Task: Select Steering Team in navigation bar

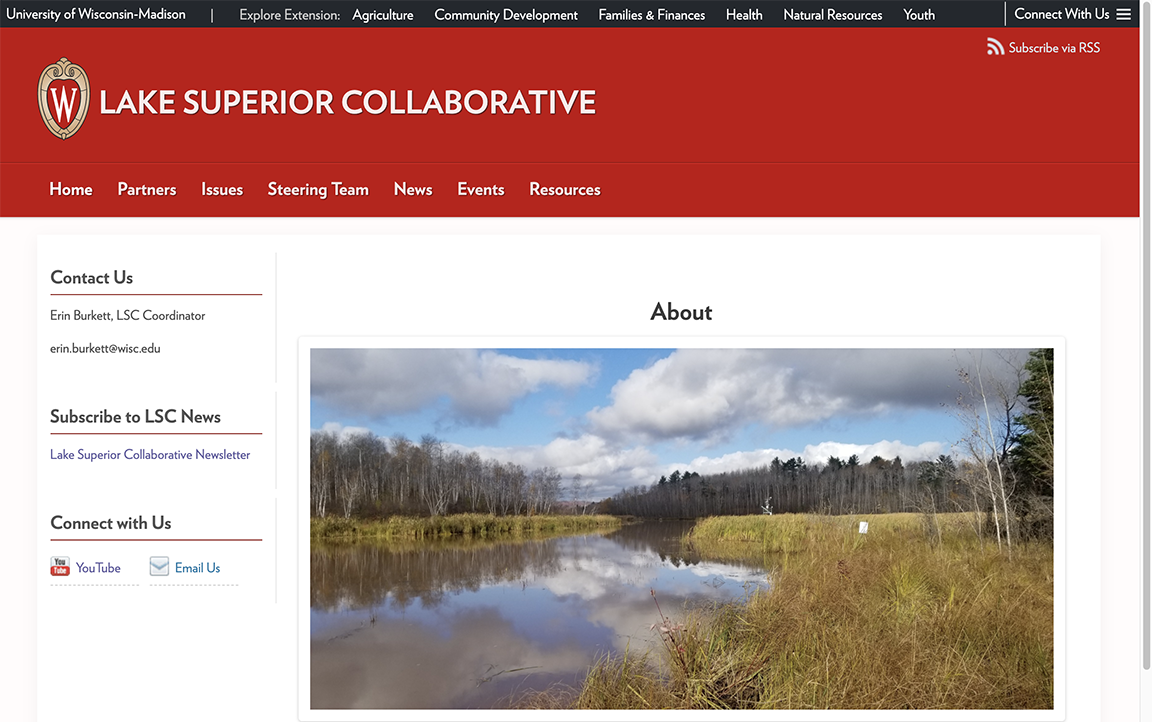Action: [318, 189]
